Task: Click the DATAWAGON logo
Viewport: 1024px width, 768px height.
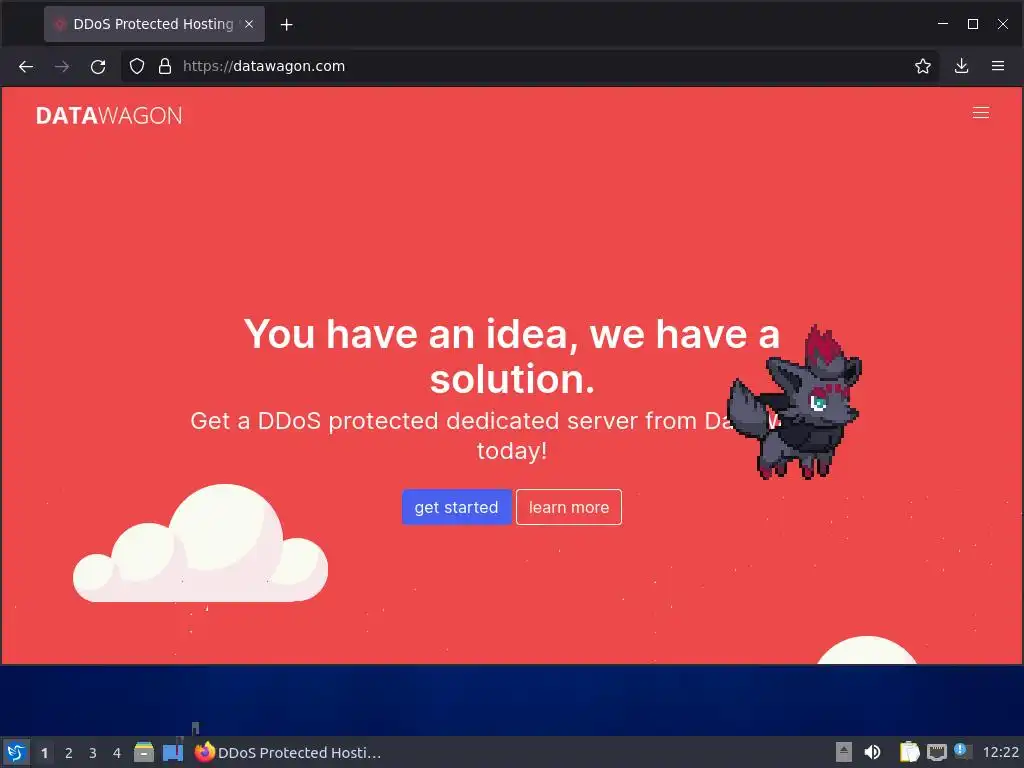Action: coord(109,116)
